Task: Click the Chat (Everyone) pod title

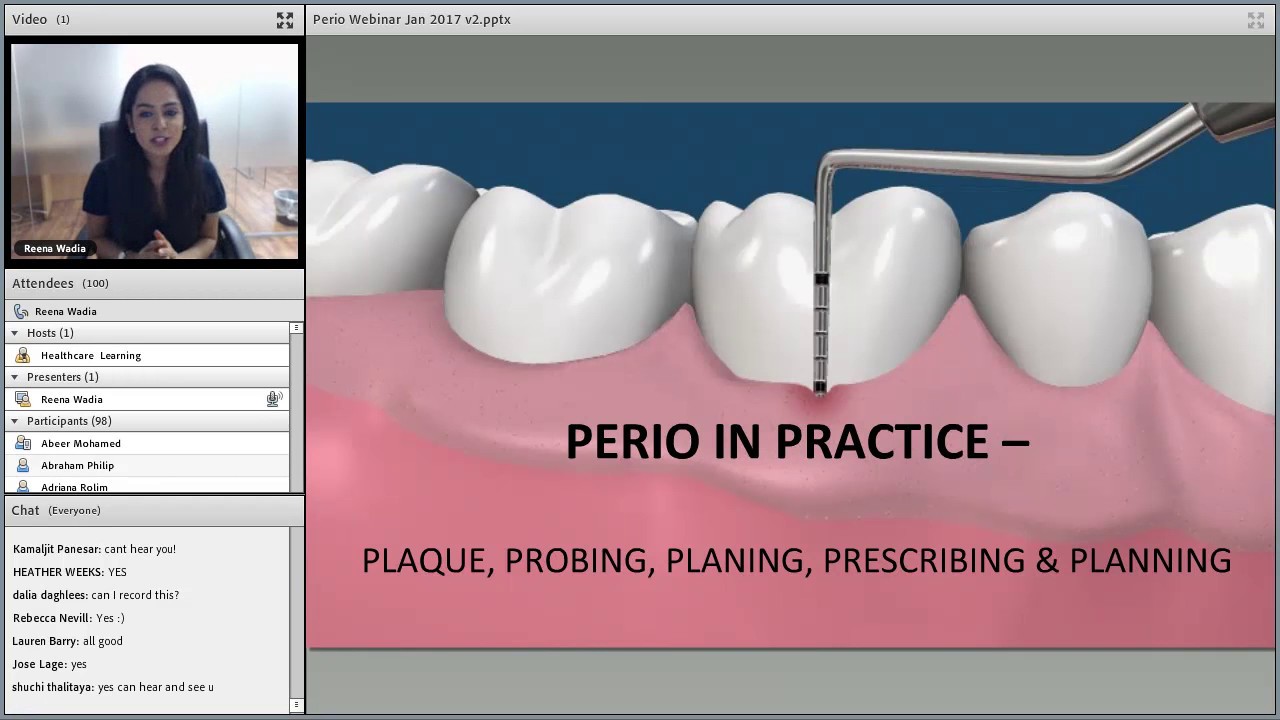Action: [x=56, y=510]
